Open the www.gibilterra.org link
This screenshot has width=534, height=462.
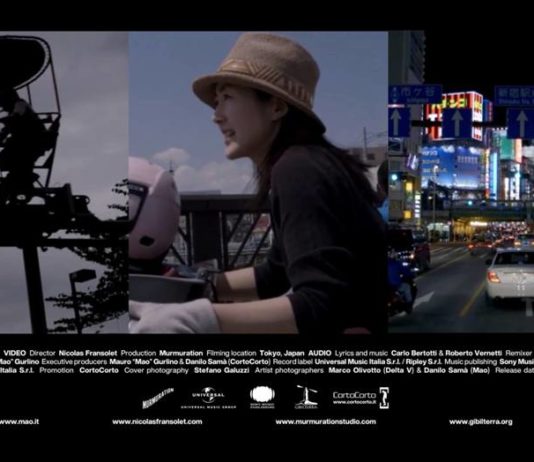pyautogui.click(x=481, y=421)
